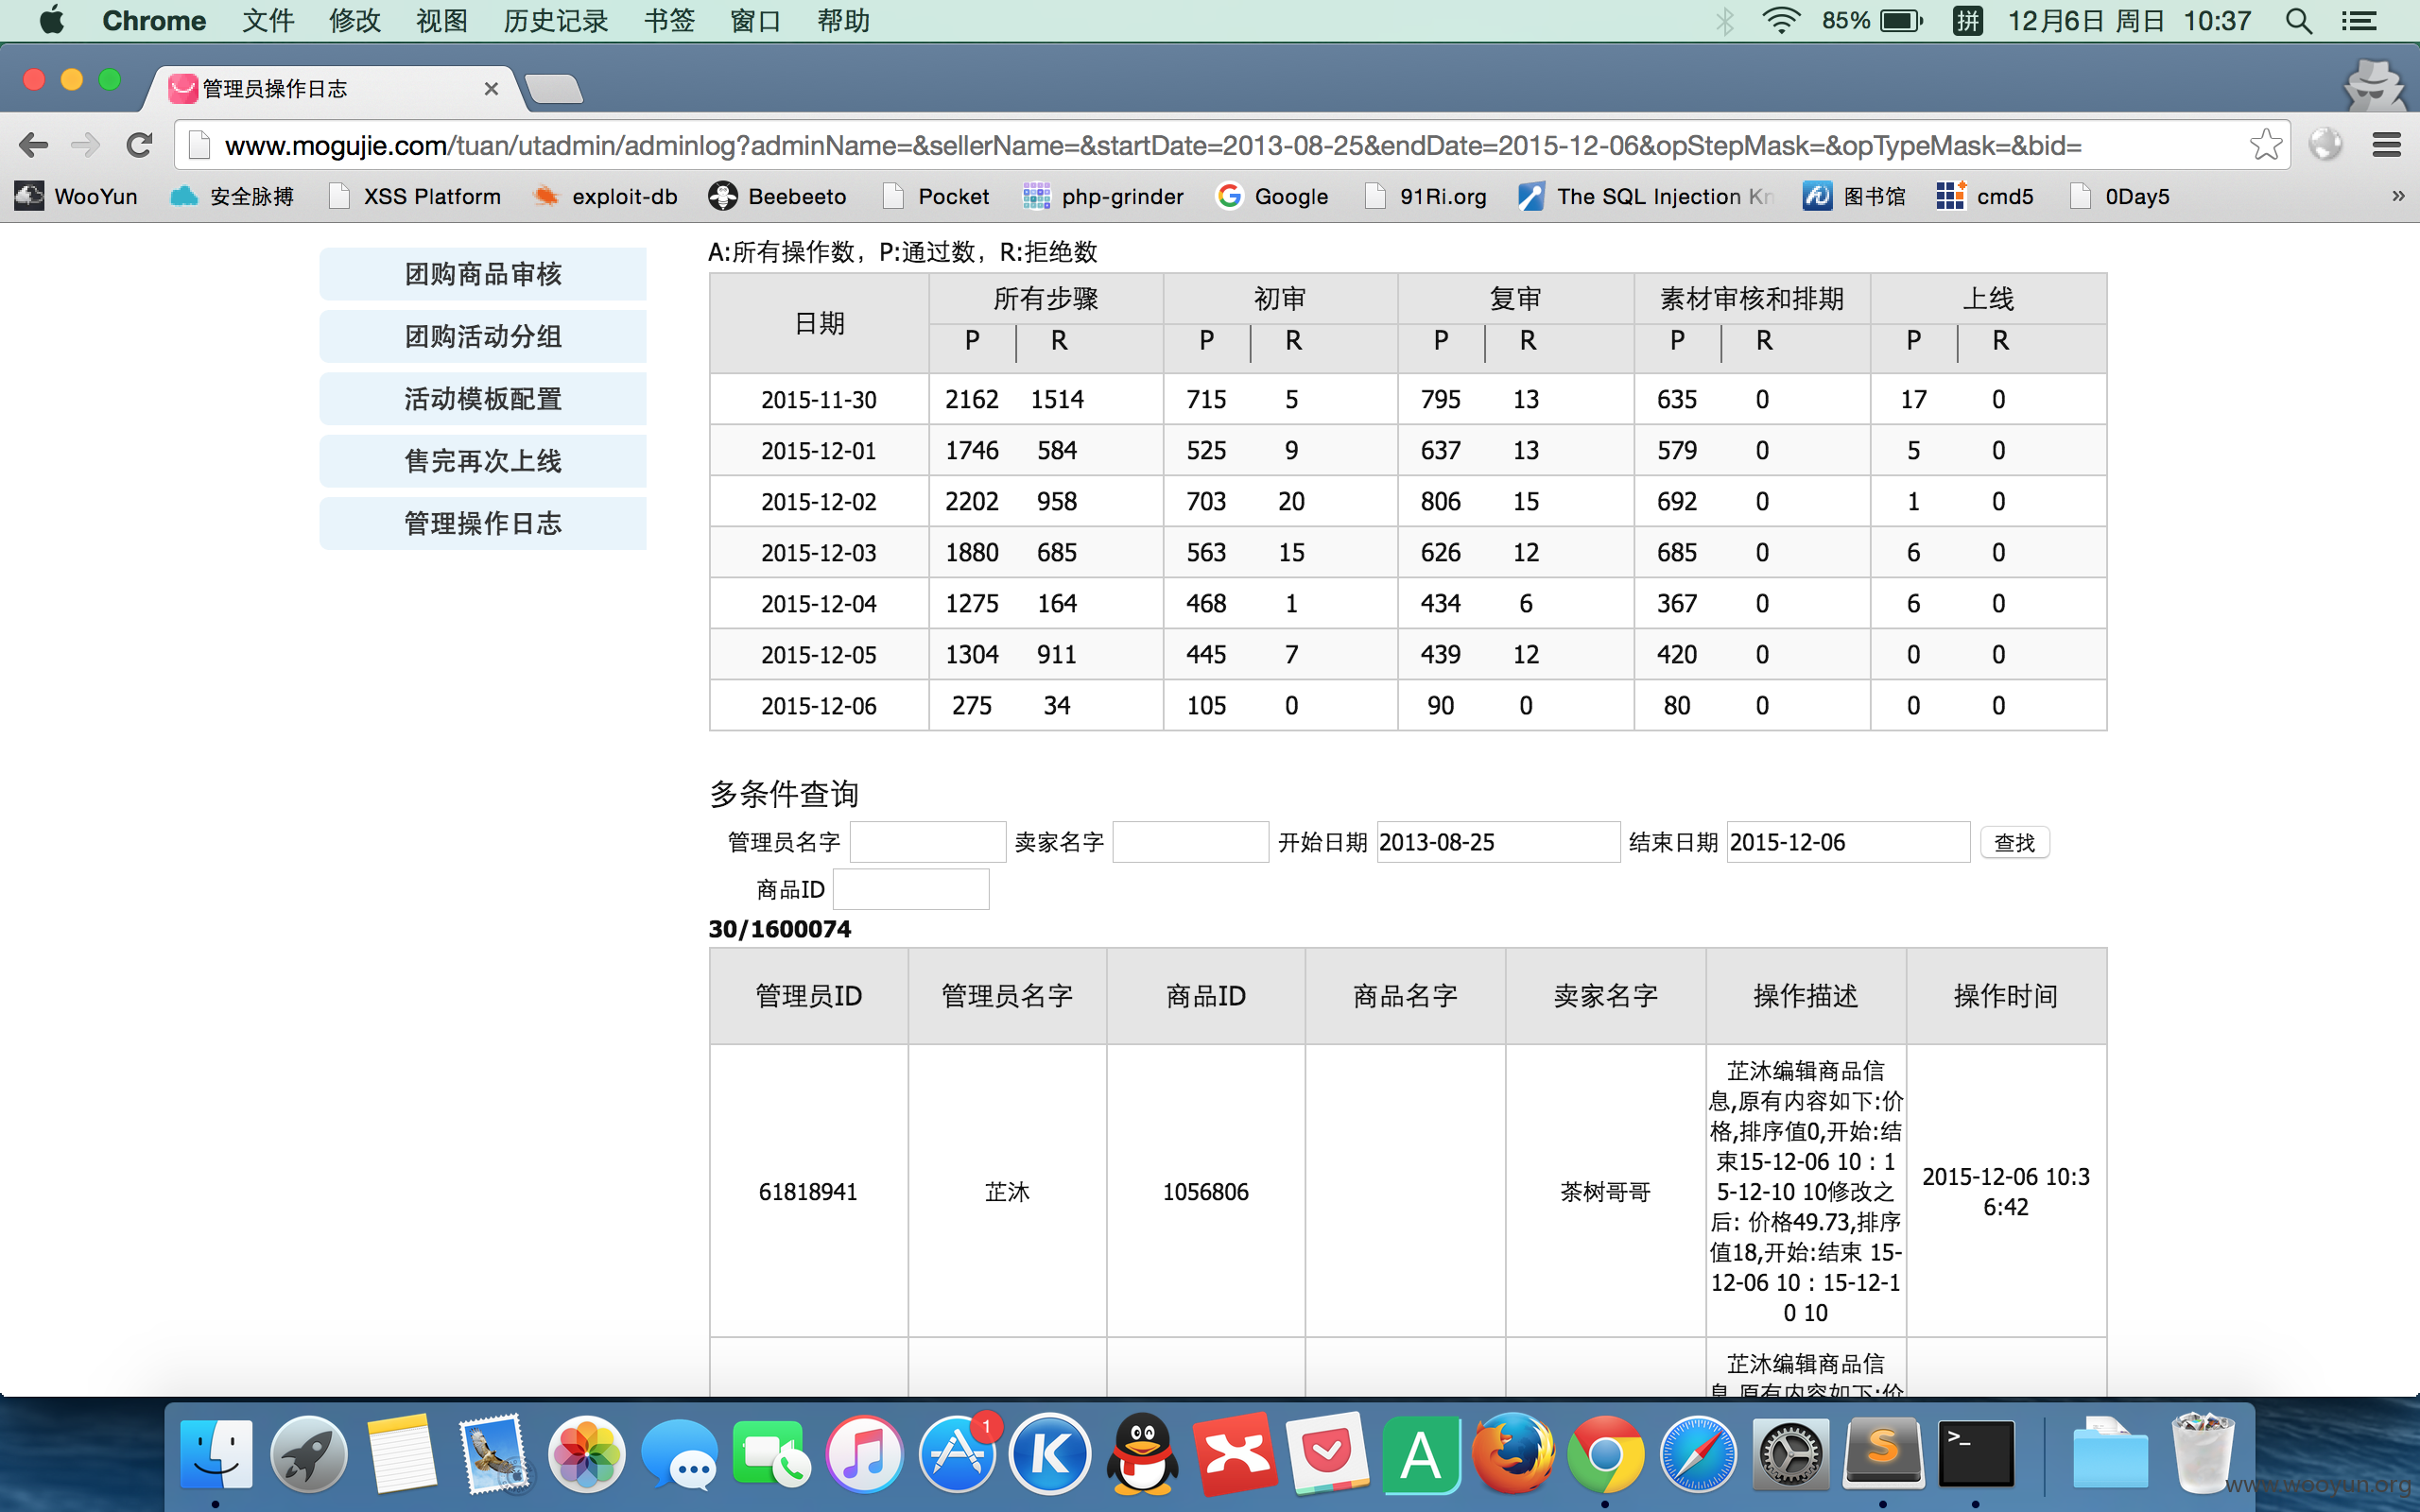2420x1512 pixels.
Task: Click the Wi-Fi status icon
Action: [1781, 21]
